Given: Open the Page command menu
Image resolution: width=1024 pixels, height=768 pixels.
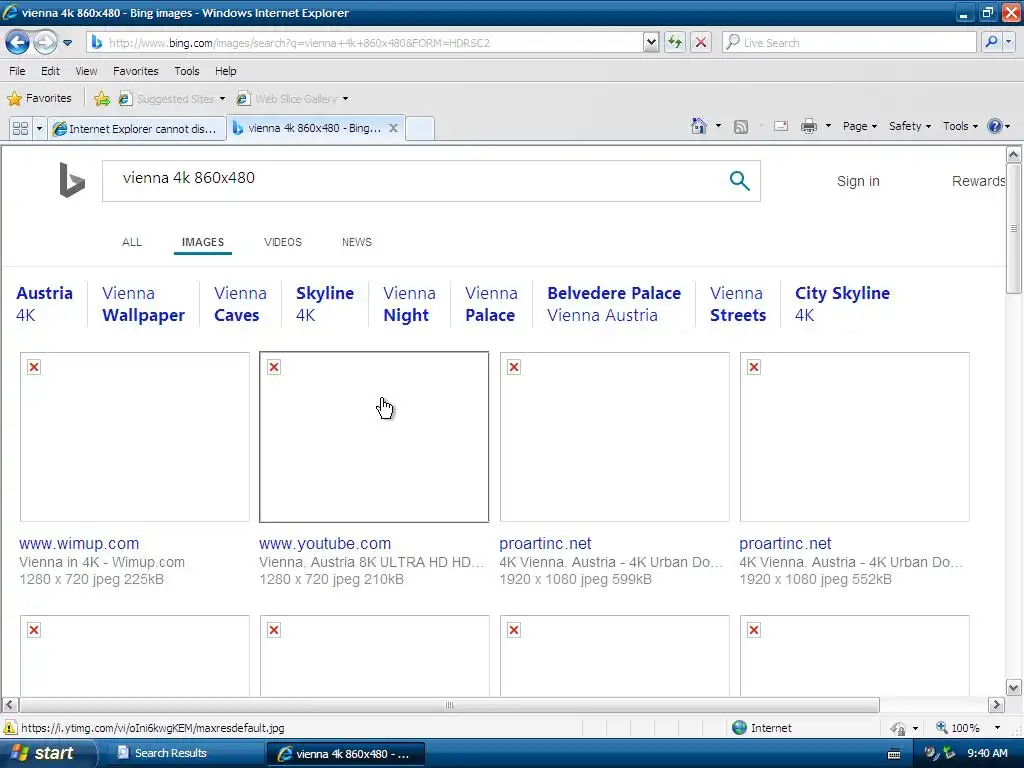Looking at the screenshot, I should click(859, 126).
